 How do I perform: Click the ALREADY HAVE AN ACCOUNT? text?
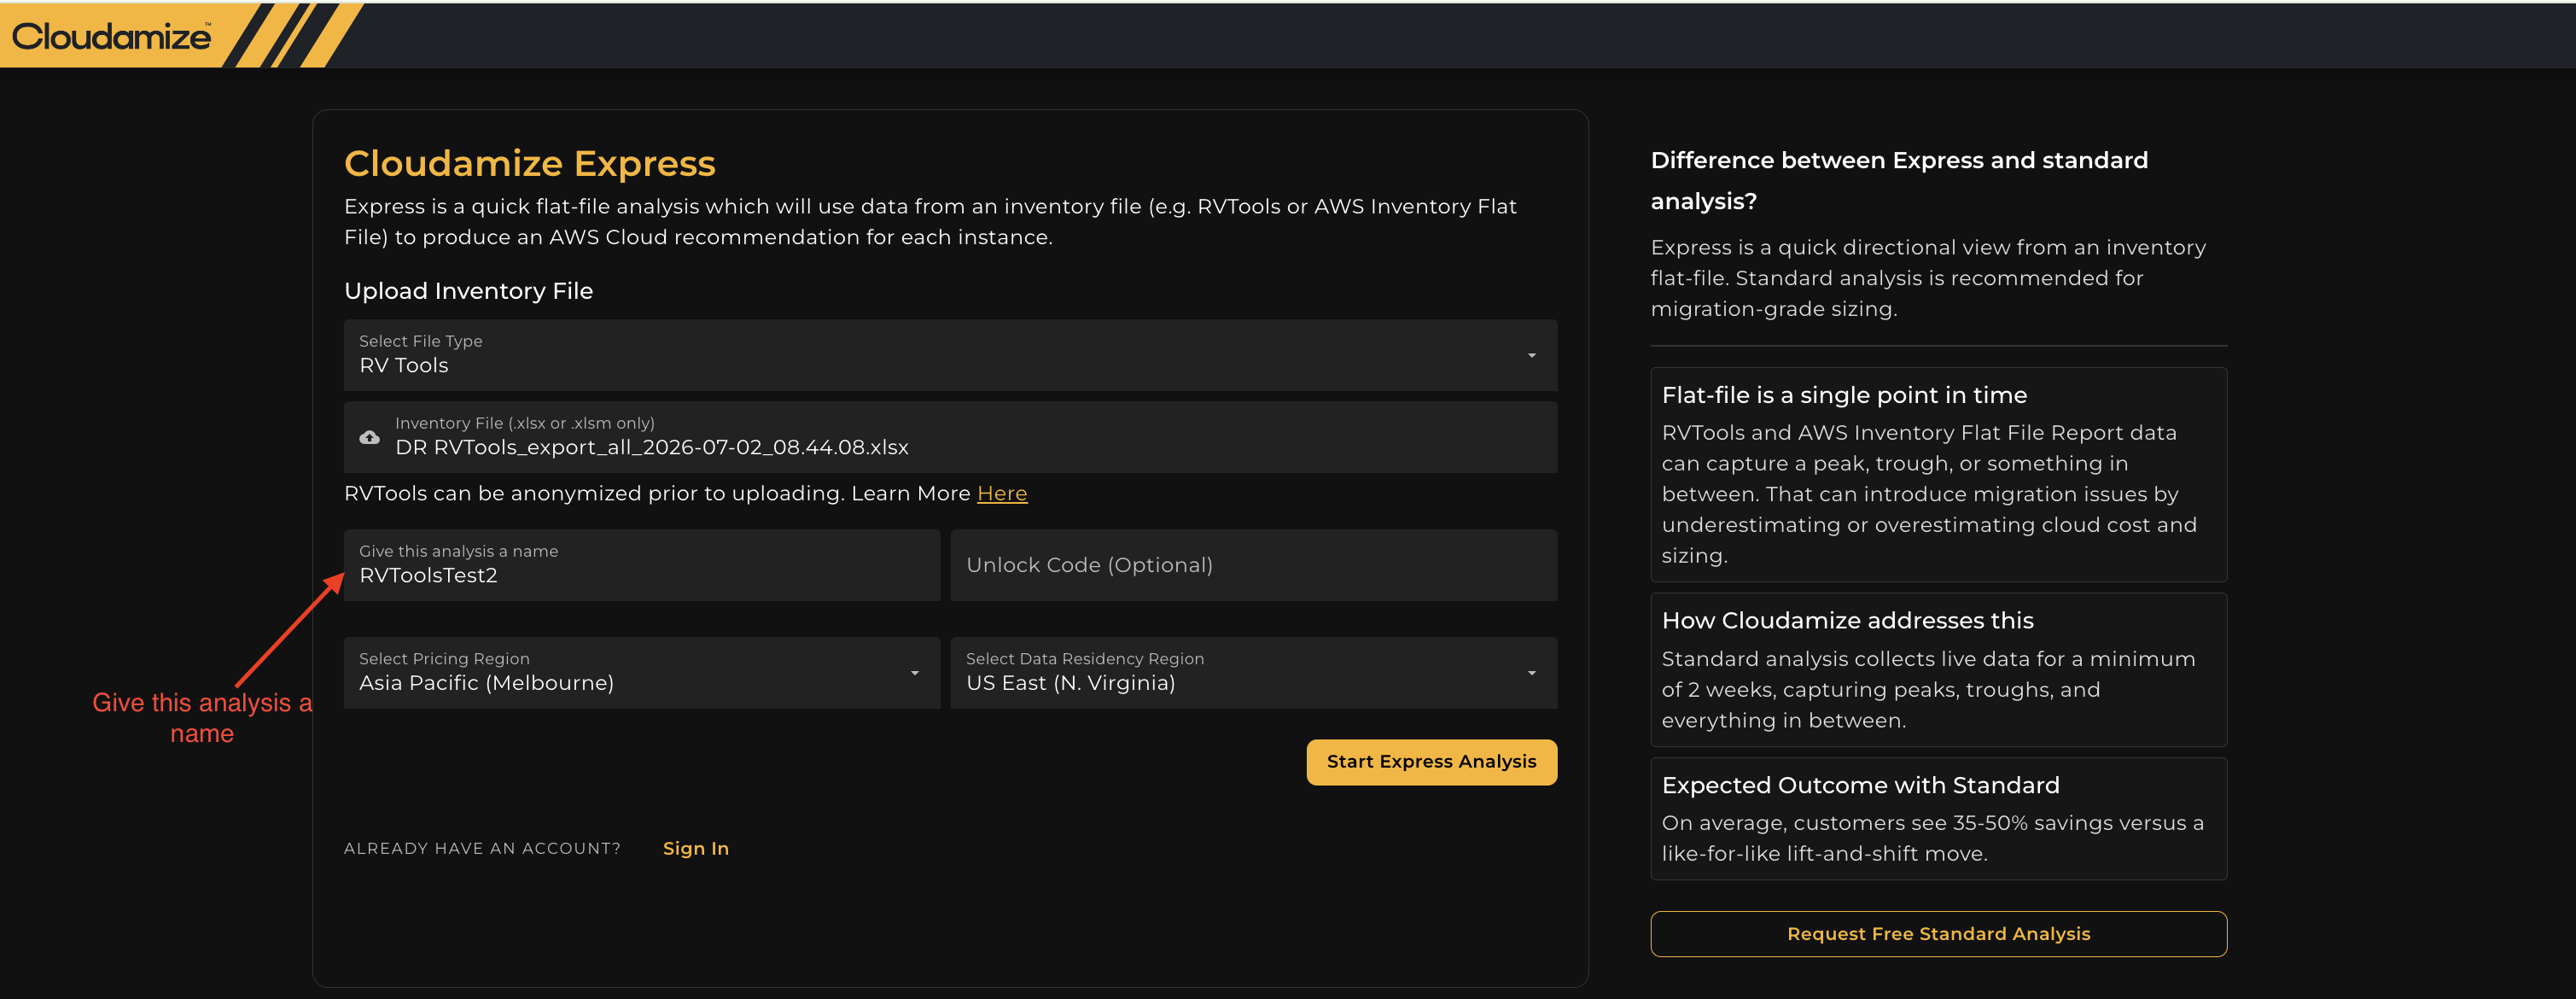[x=482, y=849]
